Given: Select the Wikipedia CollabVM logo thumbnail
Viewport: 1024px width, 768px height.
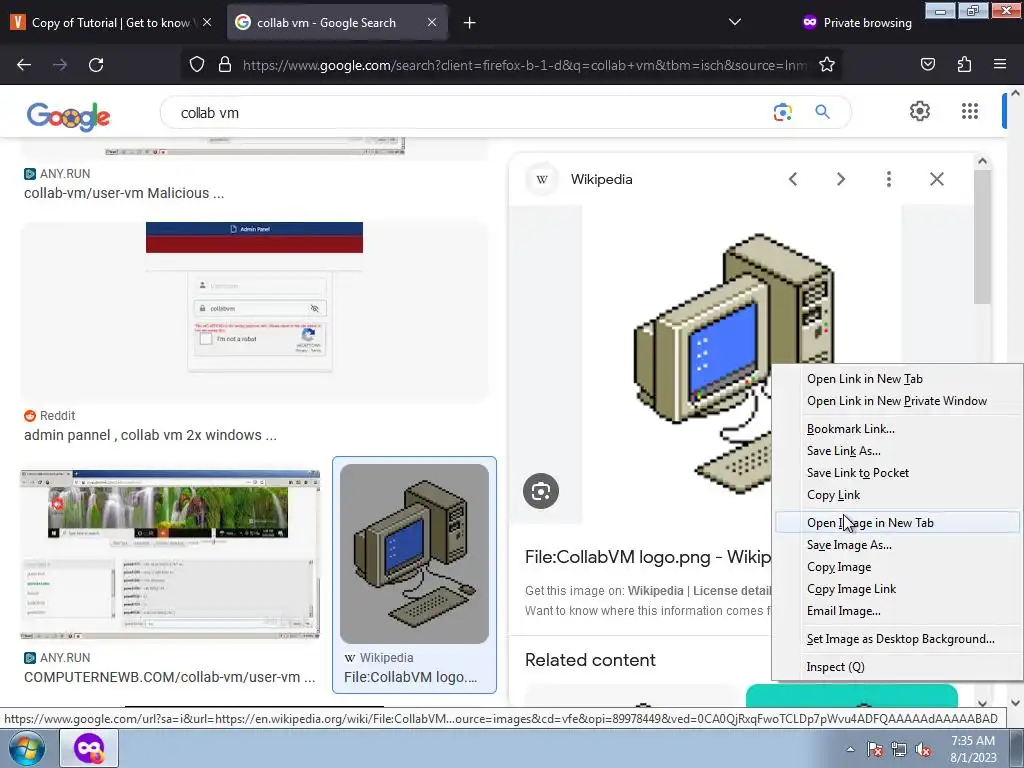Looking at the screenshot, I should [x=414, y=554].
